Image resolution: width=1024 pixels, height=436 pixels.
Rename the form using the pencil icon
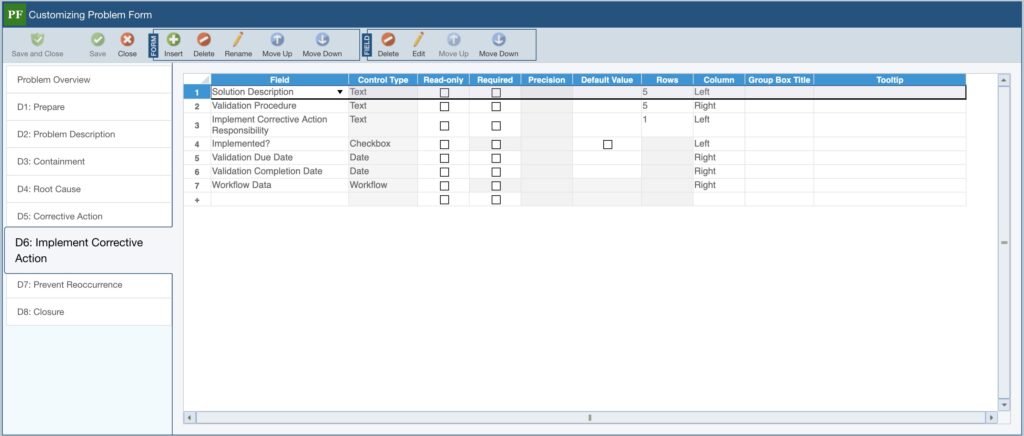pyautogui.click(x=238, y=39)
